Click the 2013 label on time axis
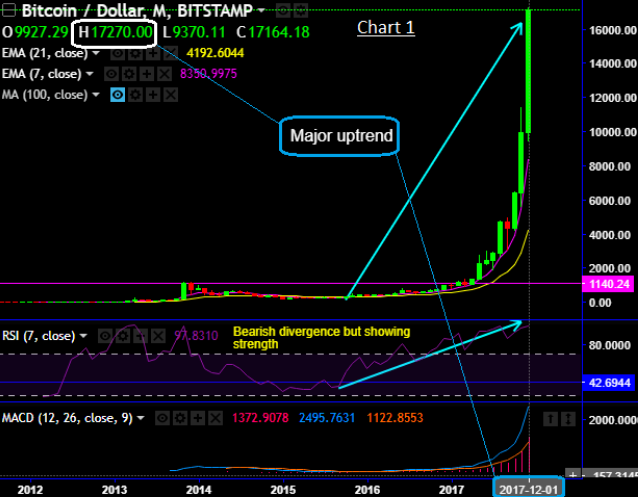Image resolution: width=638 pixels, height=497 pixels. [114, 489]
